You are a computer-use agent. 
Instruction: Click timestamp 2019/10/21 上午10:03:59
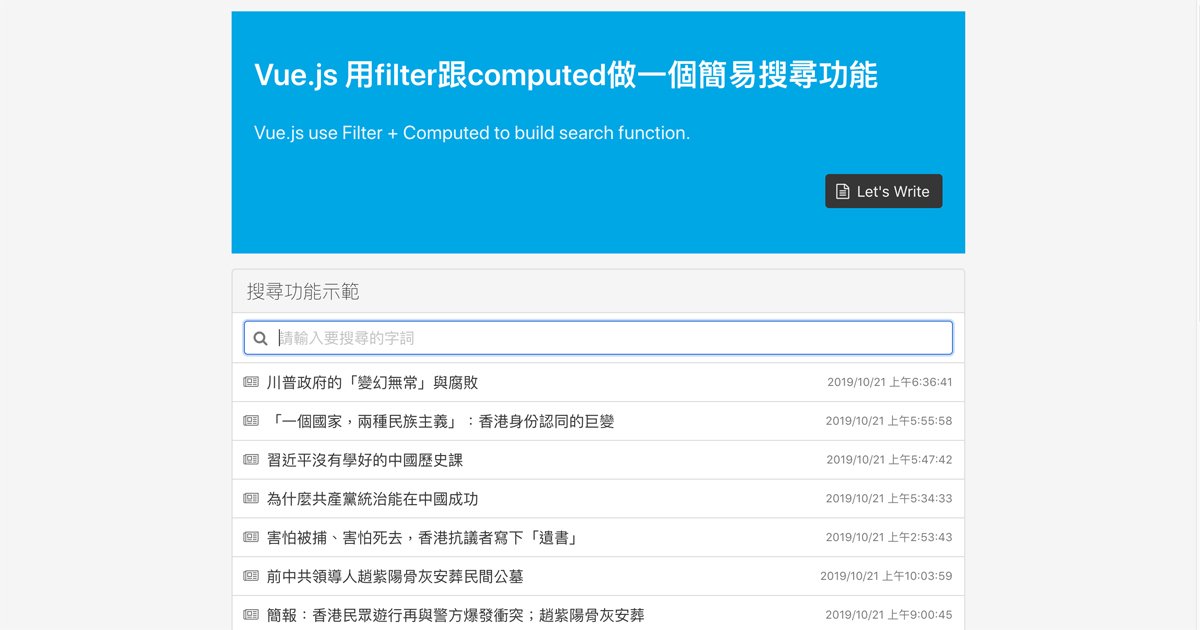[886, 576]
